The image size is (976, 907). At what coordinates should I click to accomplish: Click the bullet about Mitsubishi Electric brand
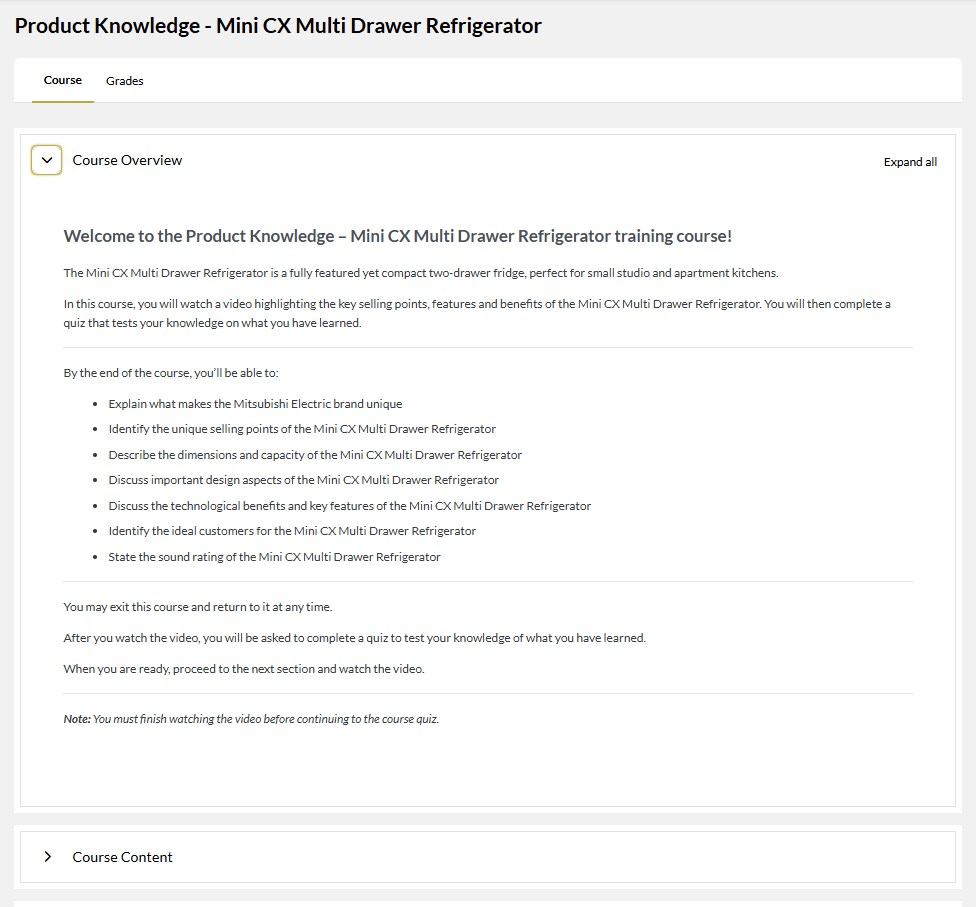point(255,404)
